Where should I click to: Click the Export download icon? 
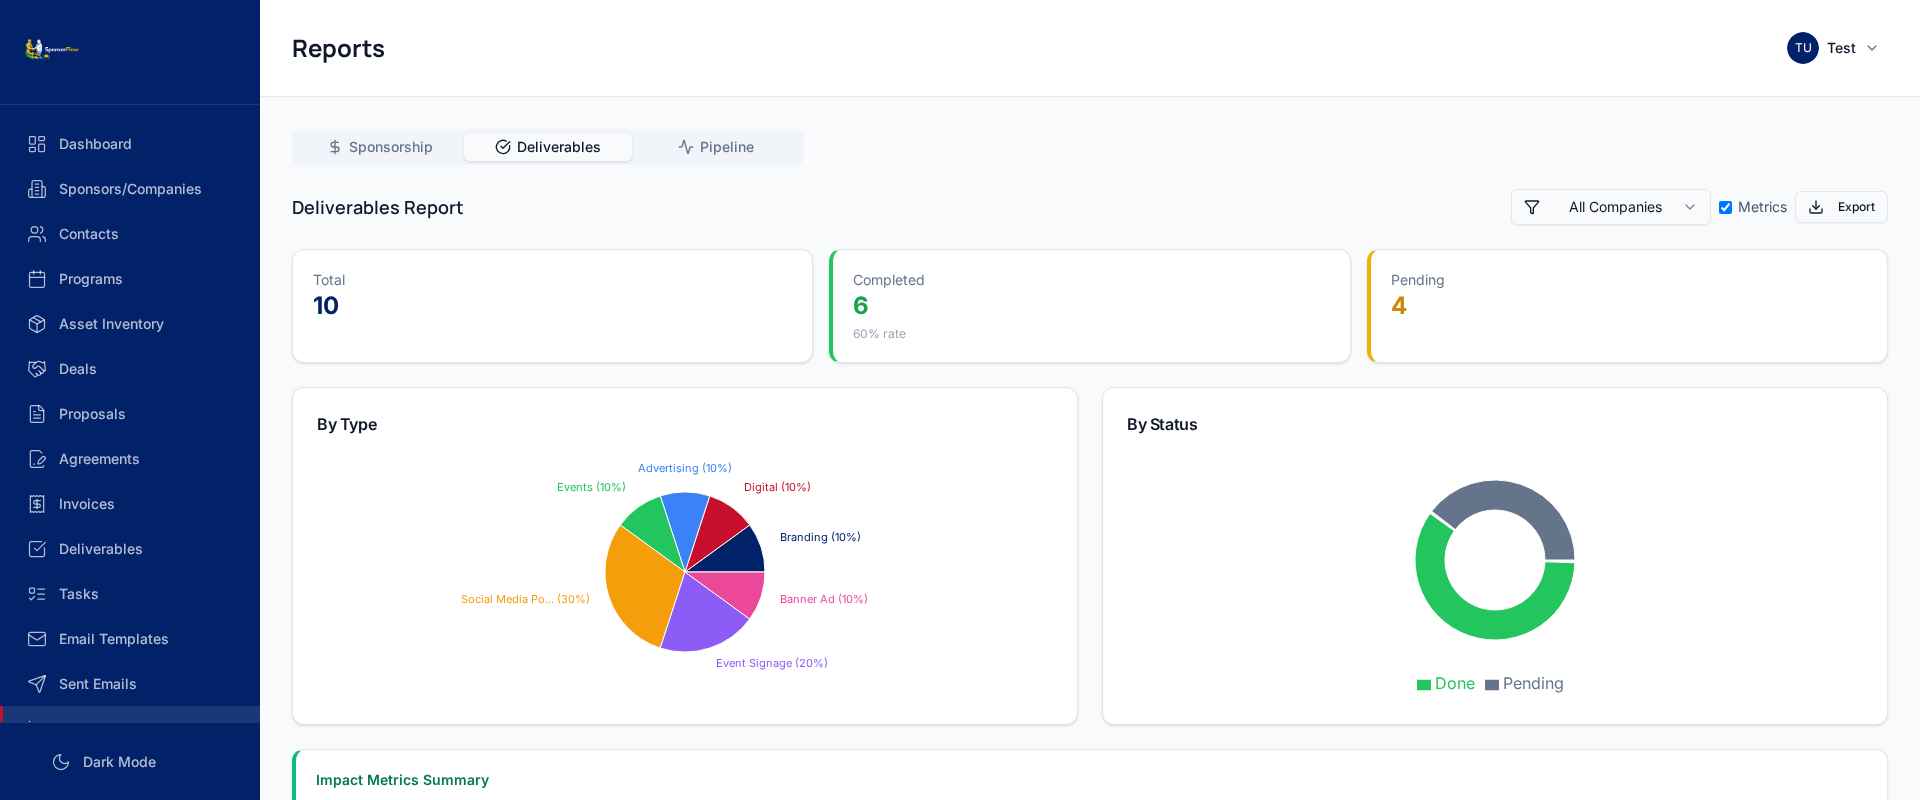[x=1816, y=207]
